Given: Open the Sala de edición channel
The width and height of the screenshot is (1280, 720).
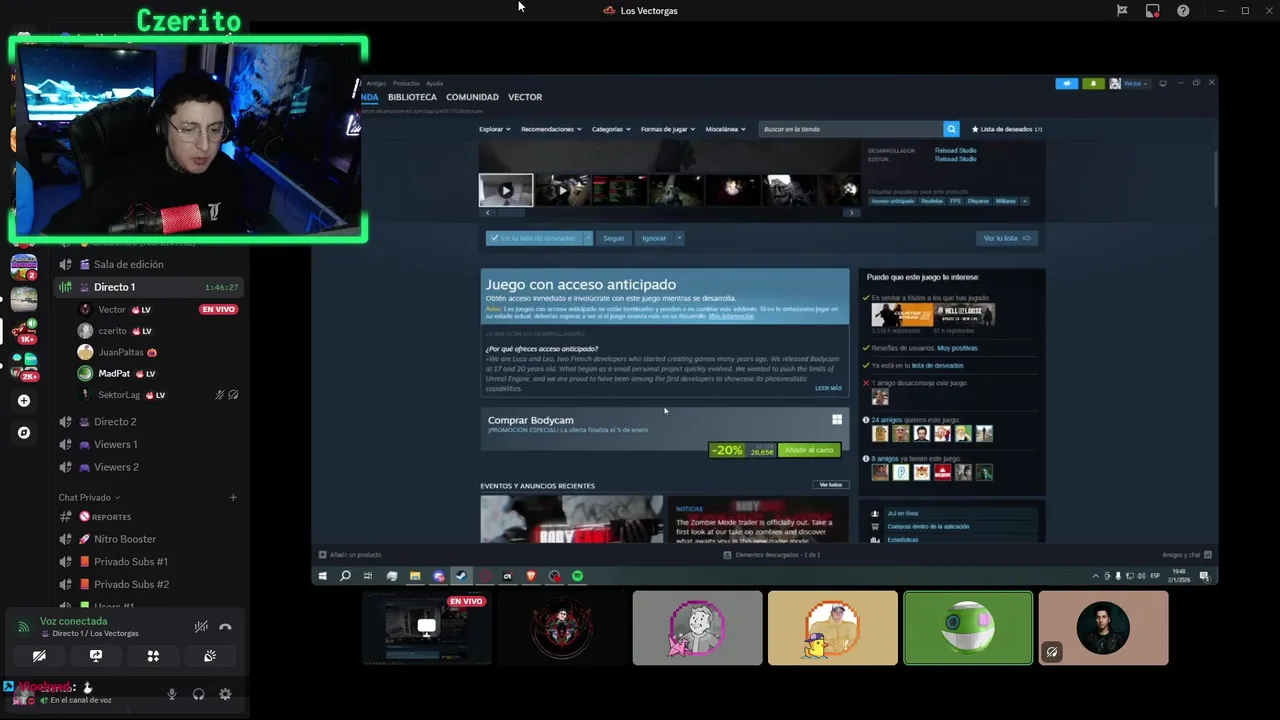Looking at the screenshot, I should coord(150,264).
